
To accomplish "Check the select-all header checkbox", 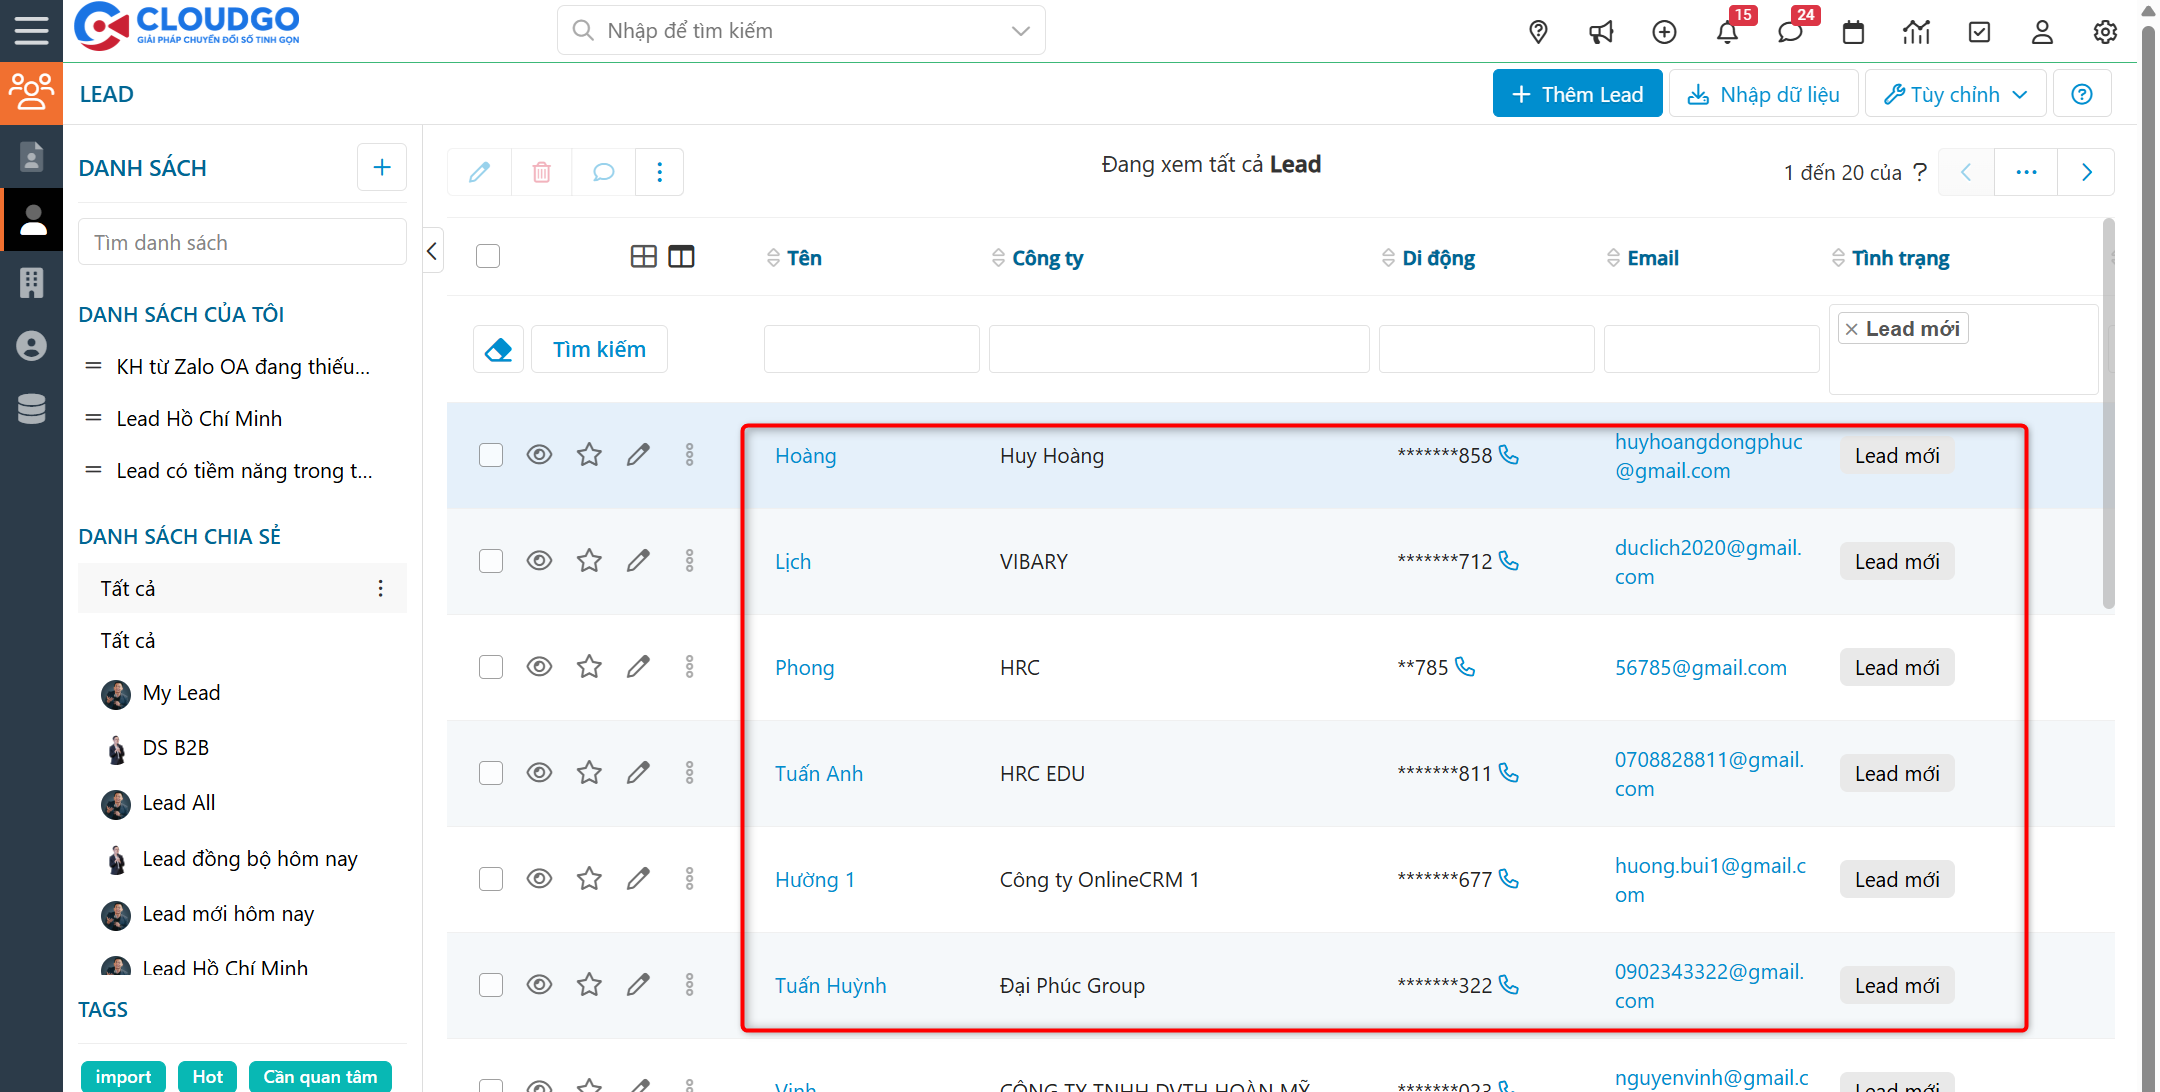I will [488, 257].
